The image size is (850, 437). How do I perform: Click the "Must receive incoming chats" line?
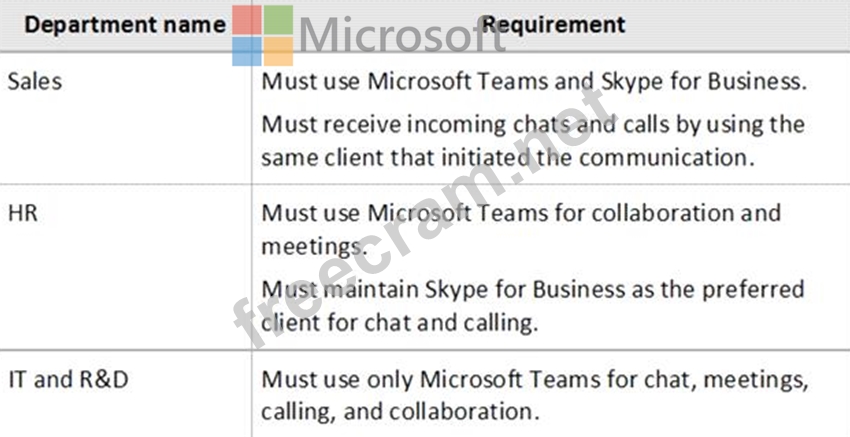tap(533, 125)
